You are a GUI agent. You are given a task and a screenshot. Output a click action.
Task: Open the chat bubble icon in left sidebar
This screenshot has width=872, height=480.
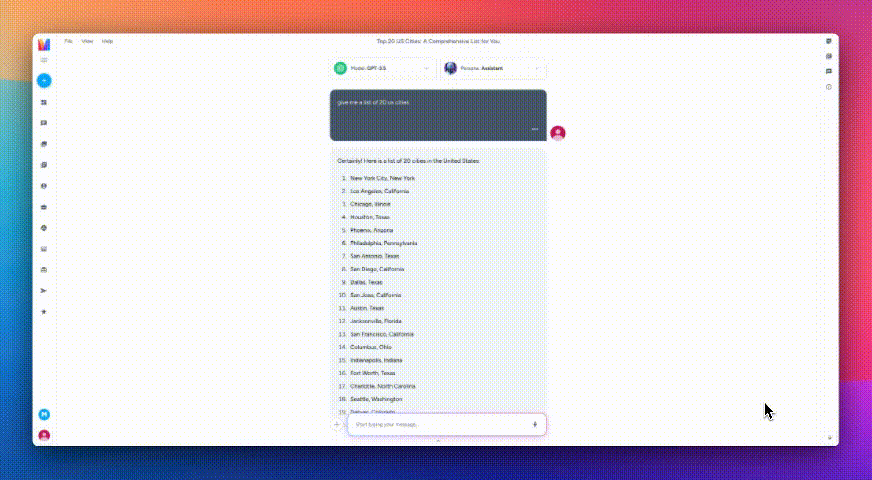(x=44, y=123)
